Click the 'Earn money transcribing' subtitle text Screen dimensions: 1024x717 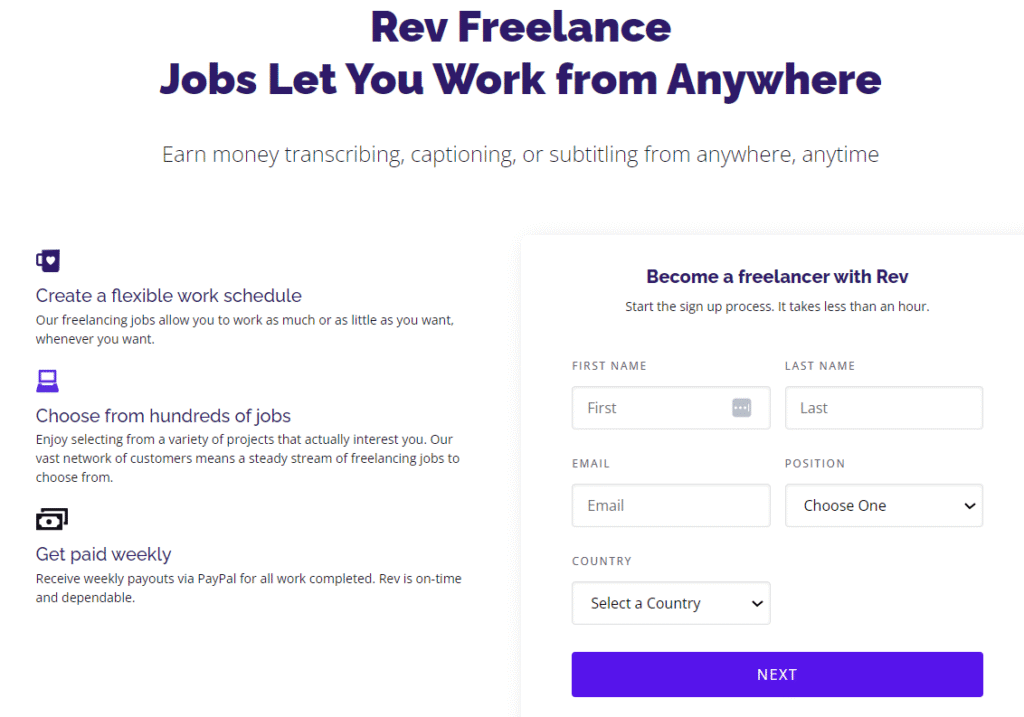tap(520, 155)
